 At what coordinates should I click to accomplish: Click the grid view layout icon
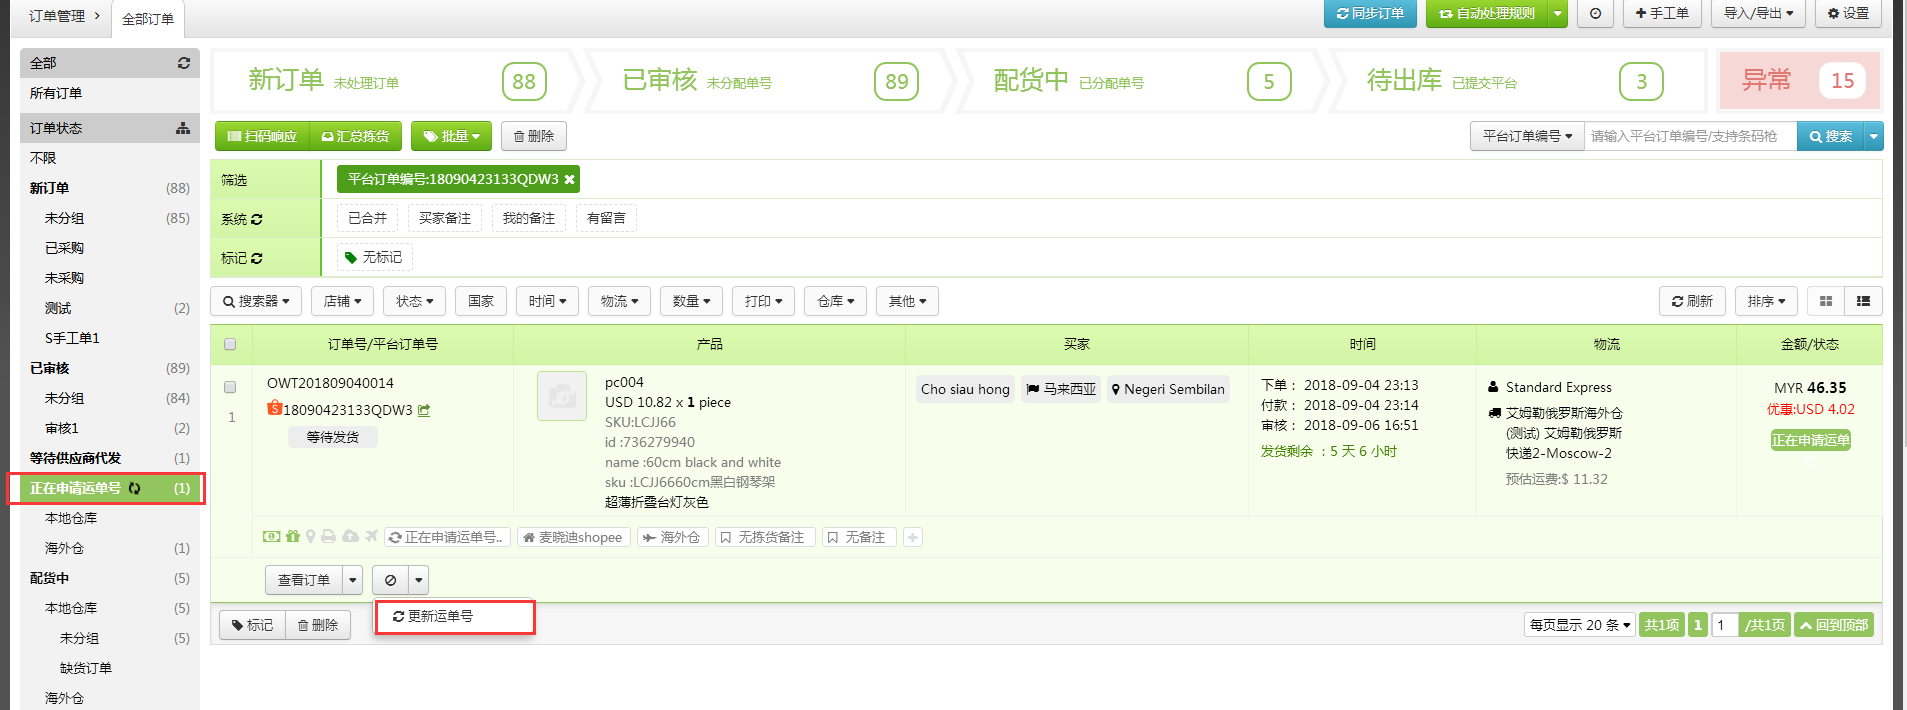tap(1826, 301)
